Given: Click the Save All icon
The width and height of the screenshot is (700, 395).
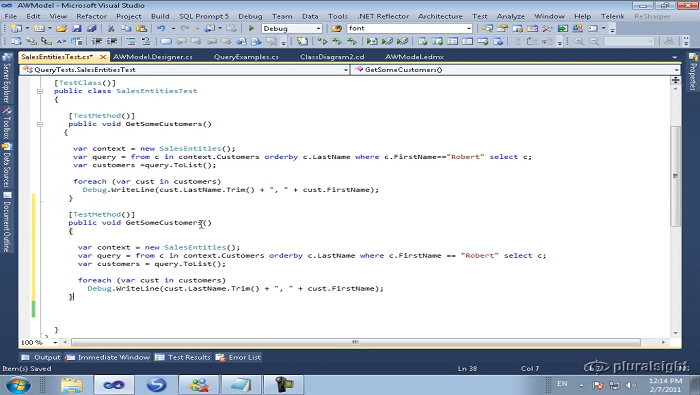Looking at the screenshot, I should [92, 28].
